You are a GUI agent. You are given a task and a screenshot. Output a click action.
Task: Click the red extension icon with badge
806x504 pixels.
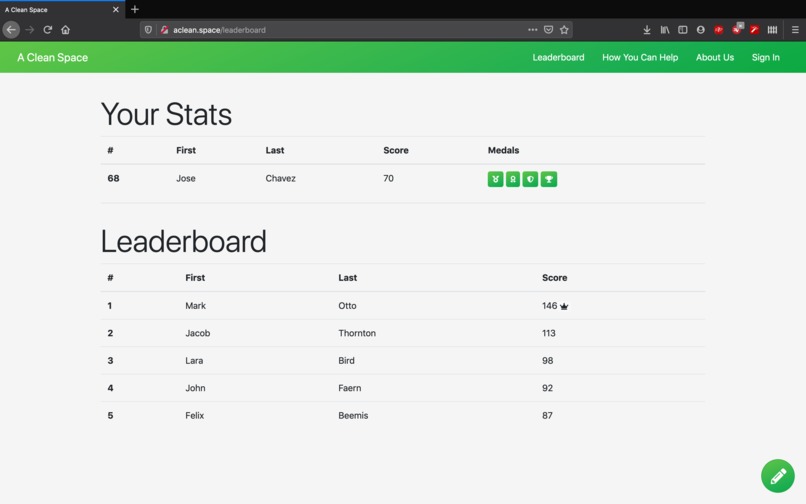(737, 29)
